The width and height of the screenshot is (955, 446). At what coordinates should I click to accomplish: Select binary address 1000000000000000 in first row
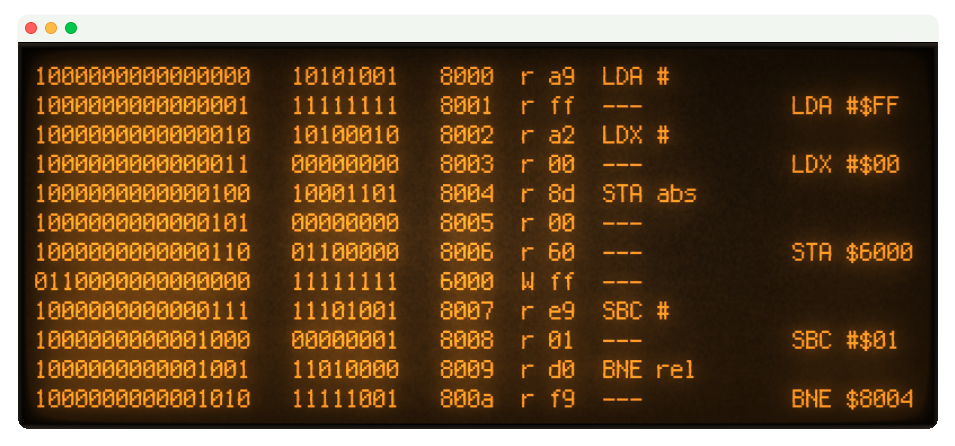click(143, 77)
